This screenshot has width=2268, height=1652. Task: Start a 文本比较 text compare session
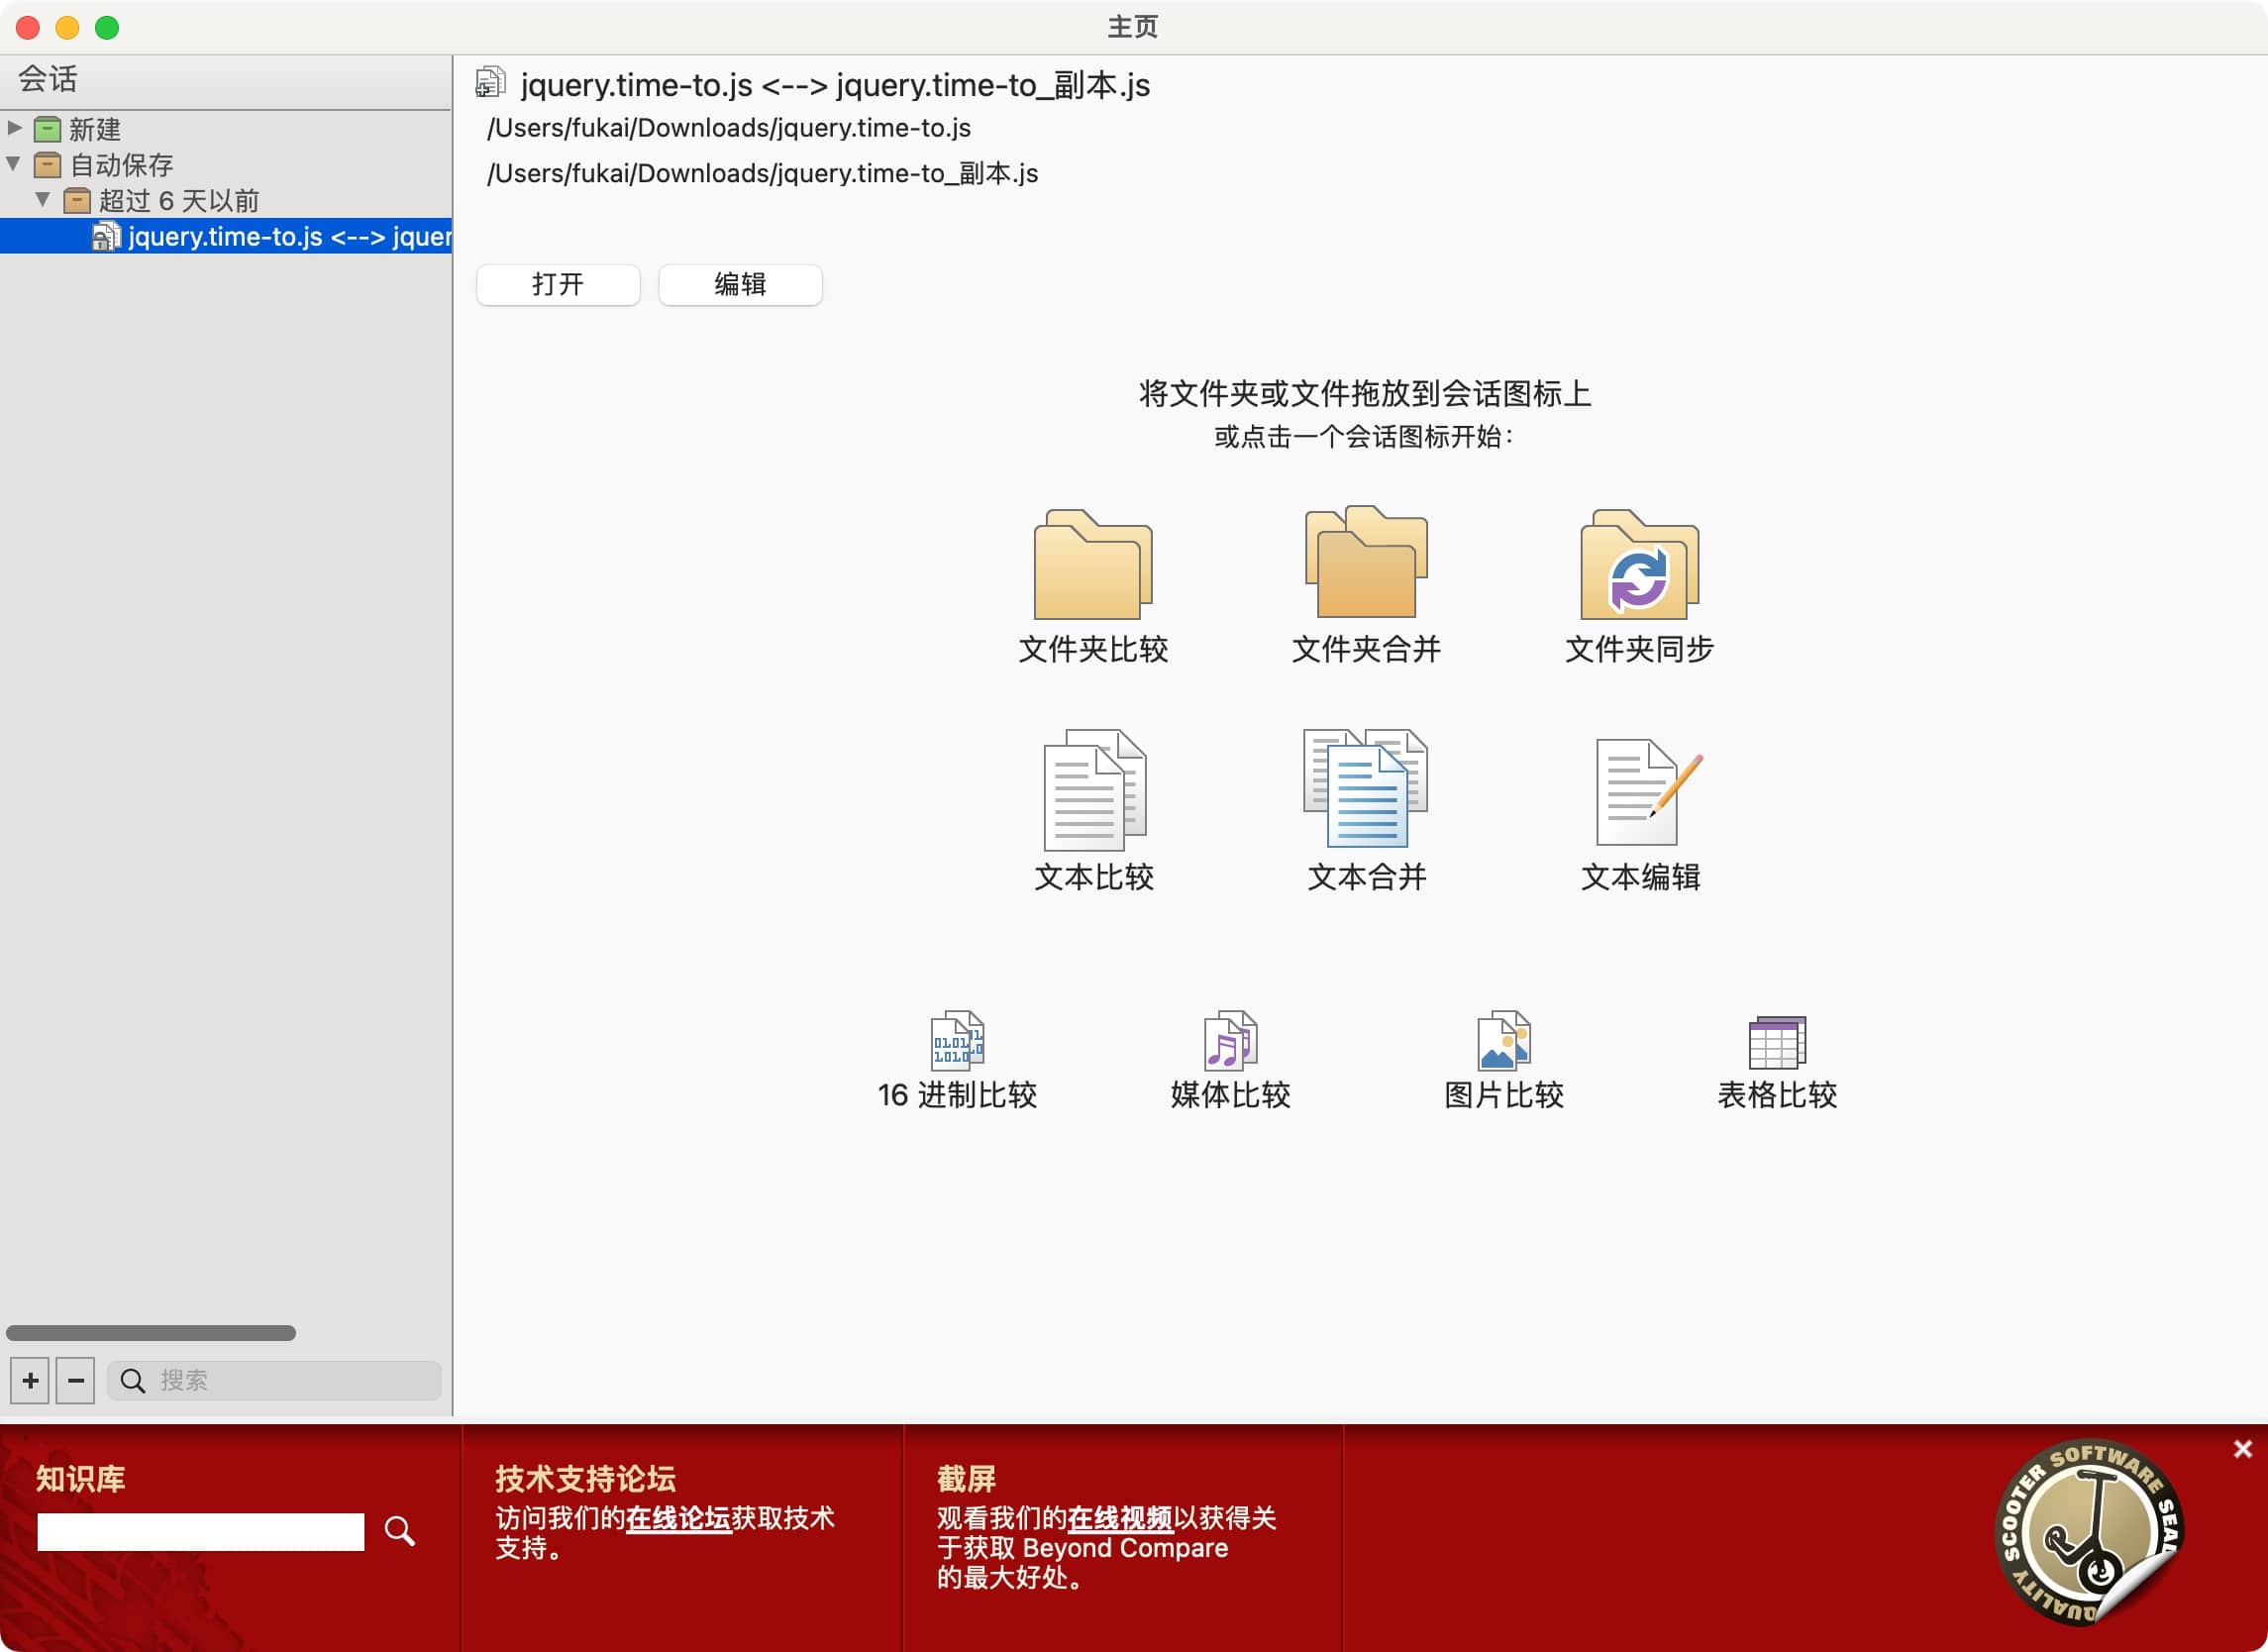click(x=1093, y=790)
